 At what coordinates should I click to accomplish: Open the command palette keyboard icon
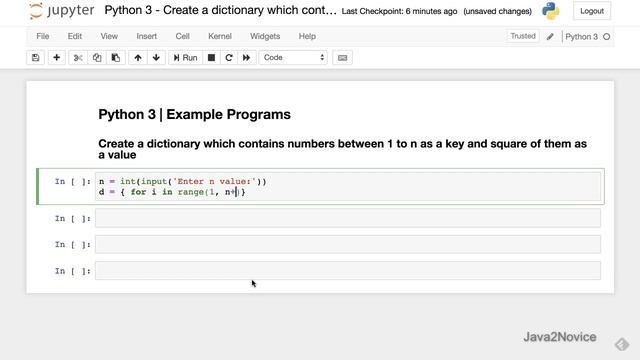(x=342, y=58)
